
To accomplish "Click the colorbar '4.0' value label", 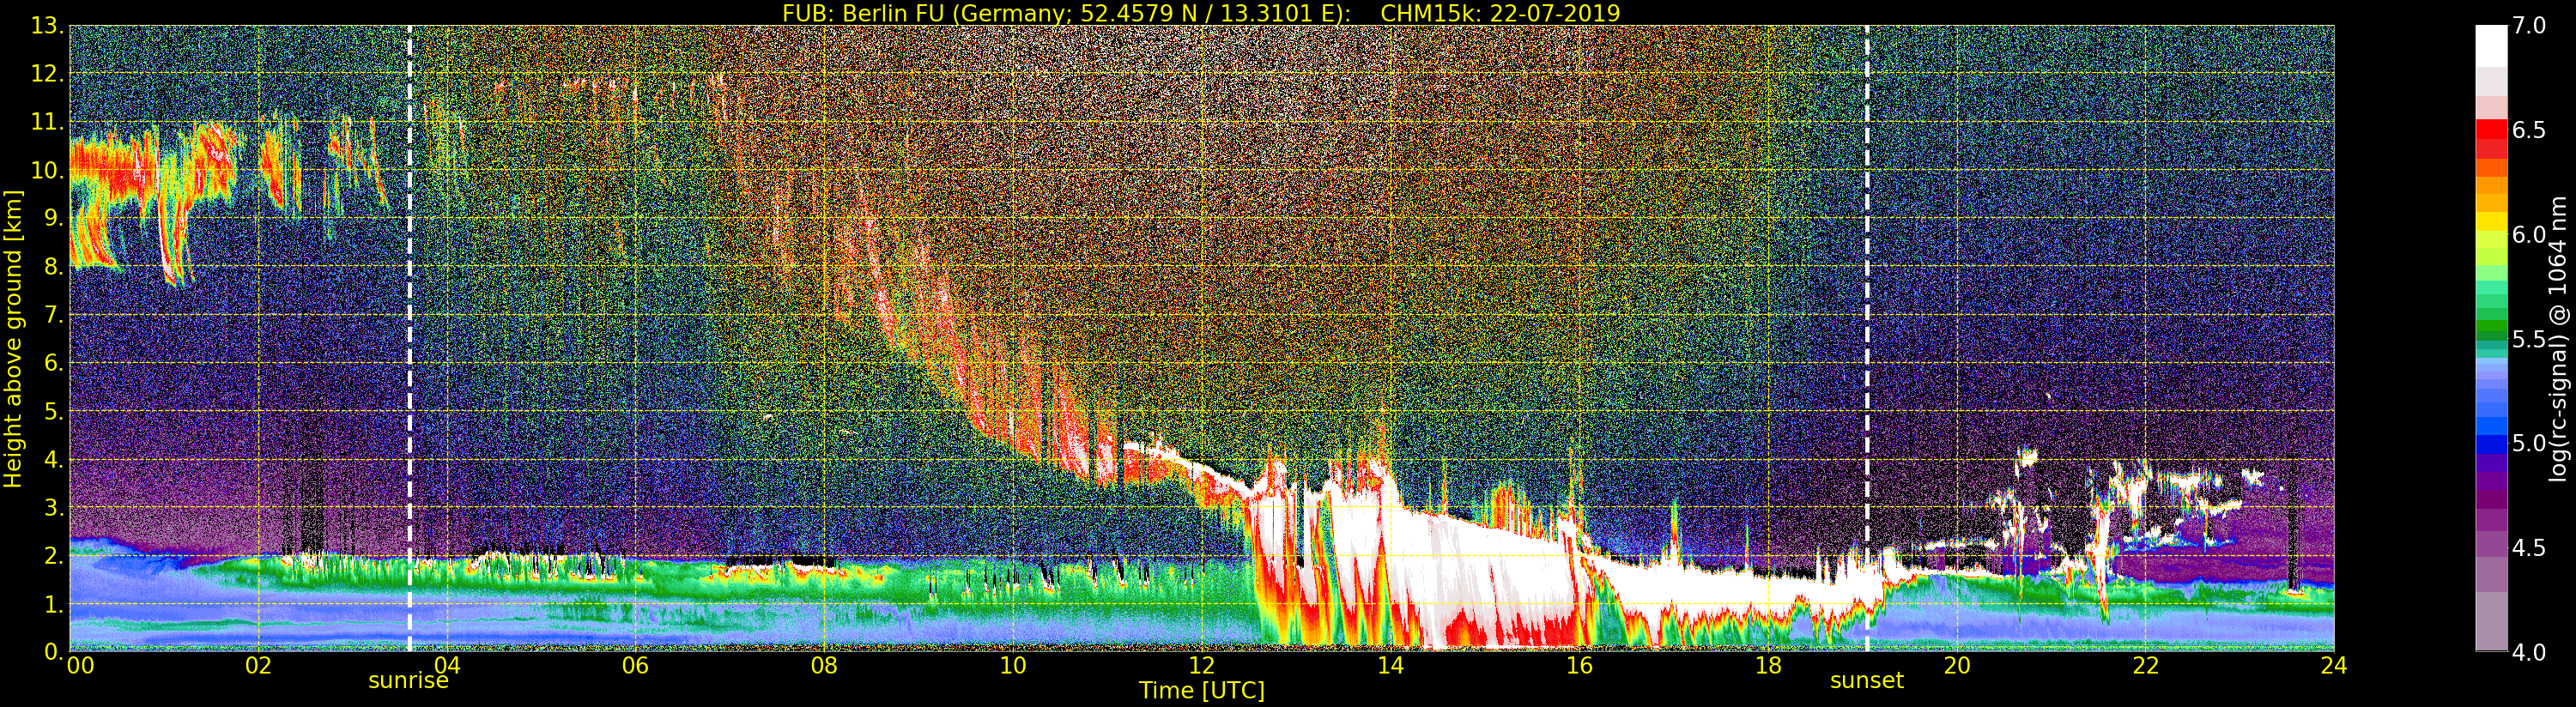I will point(2529,652).
